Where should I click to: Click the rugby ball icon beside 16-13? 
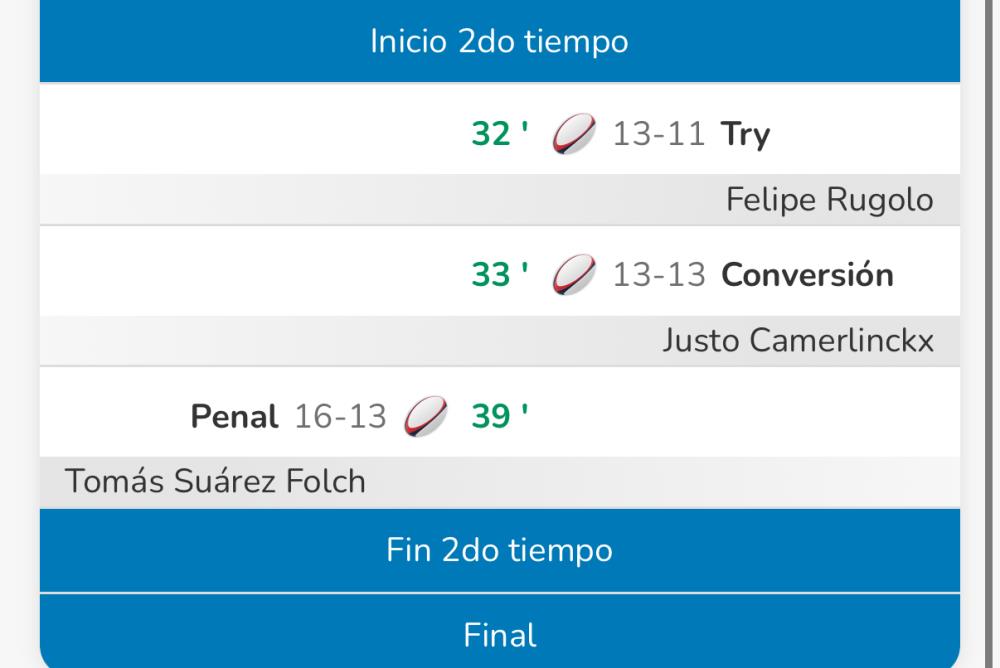tap(426, 417)
